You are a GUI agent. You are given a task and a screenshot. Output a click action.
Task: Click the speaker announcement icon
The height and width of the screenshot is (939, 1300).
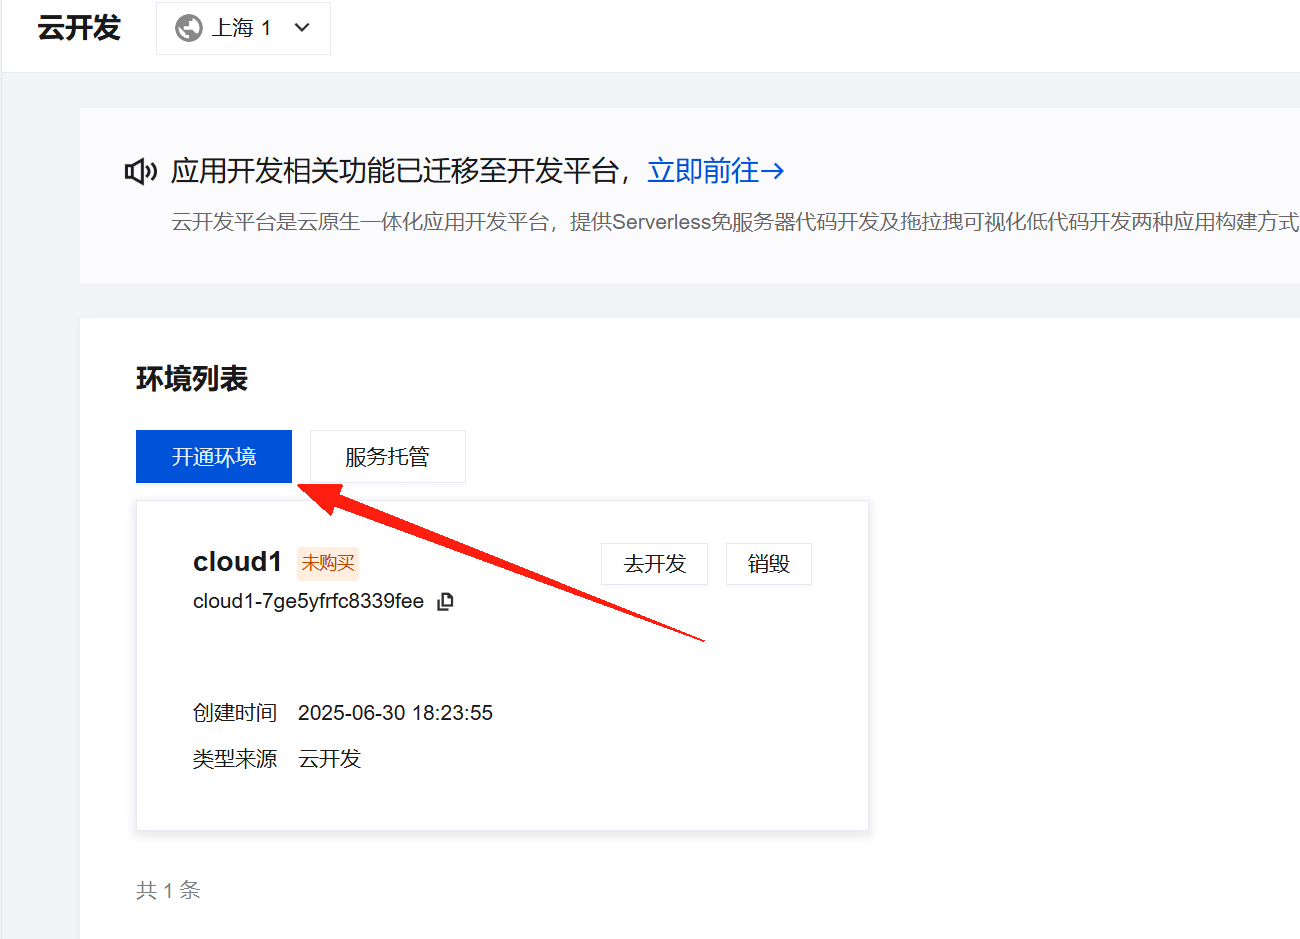[x=141, y=172]
